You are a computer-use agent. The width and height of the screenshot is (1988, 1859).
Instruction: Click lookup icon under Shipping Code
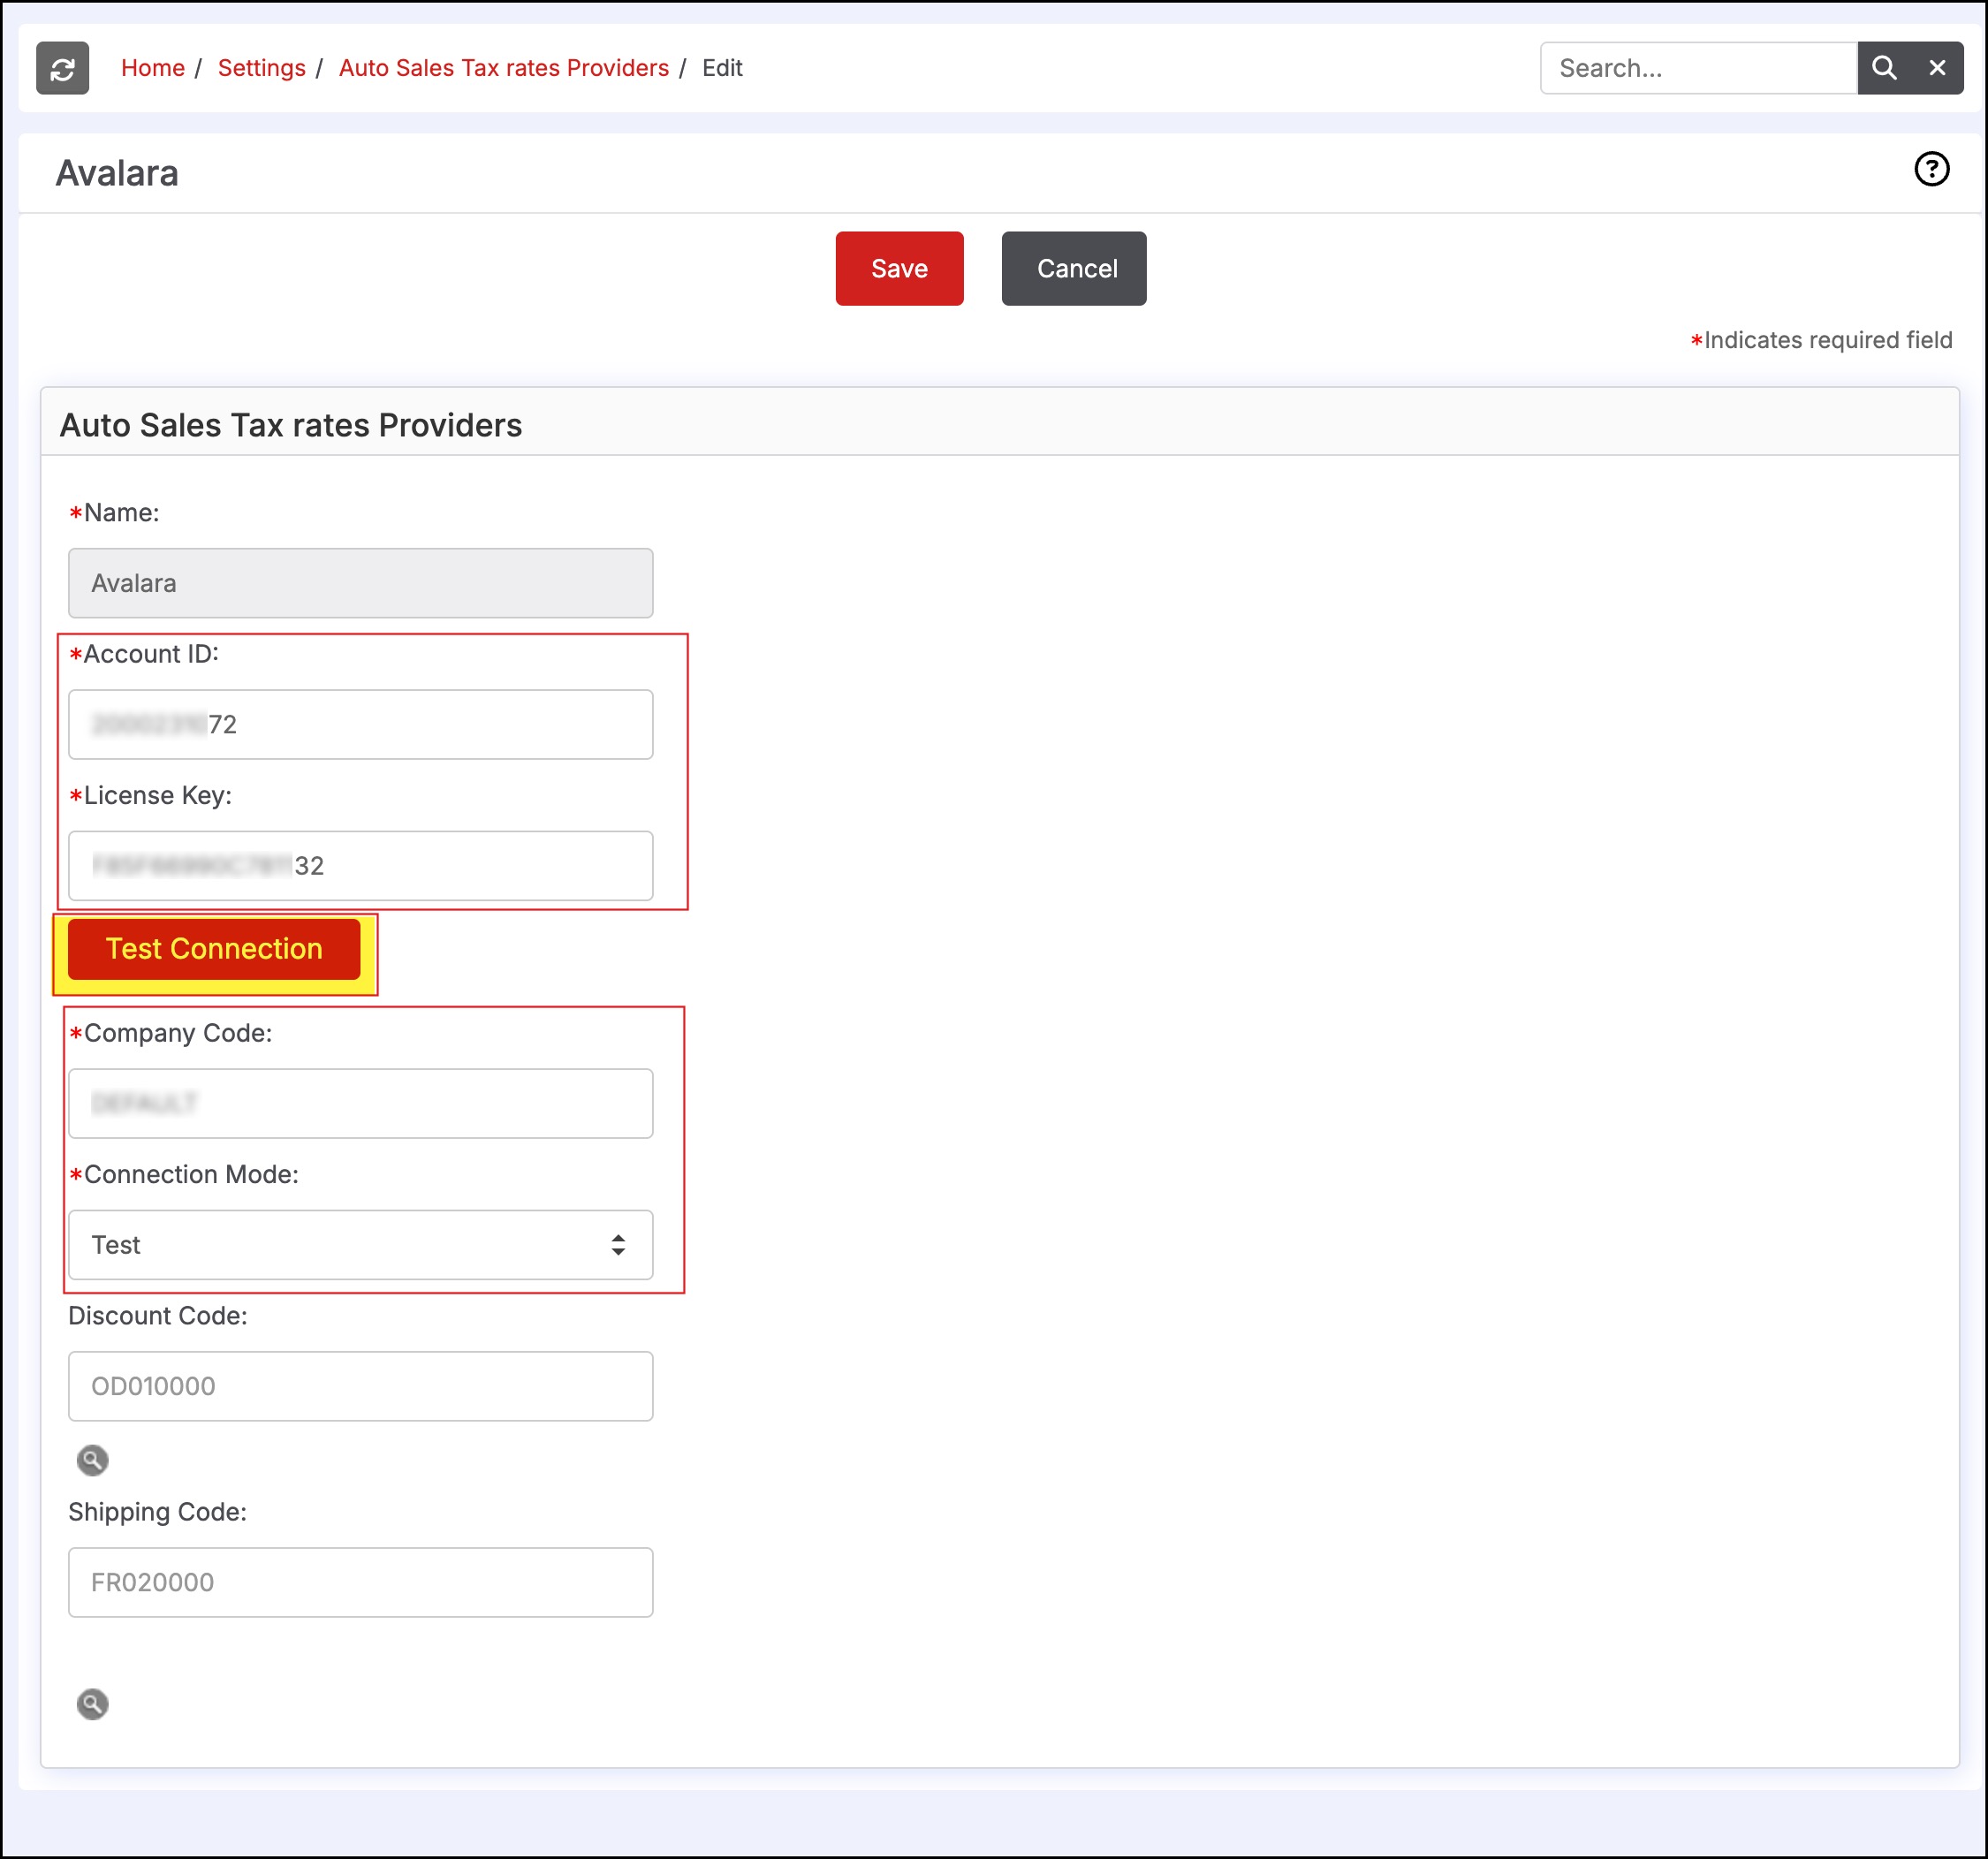click(92, 1703)
